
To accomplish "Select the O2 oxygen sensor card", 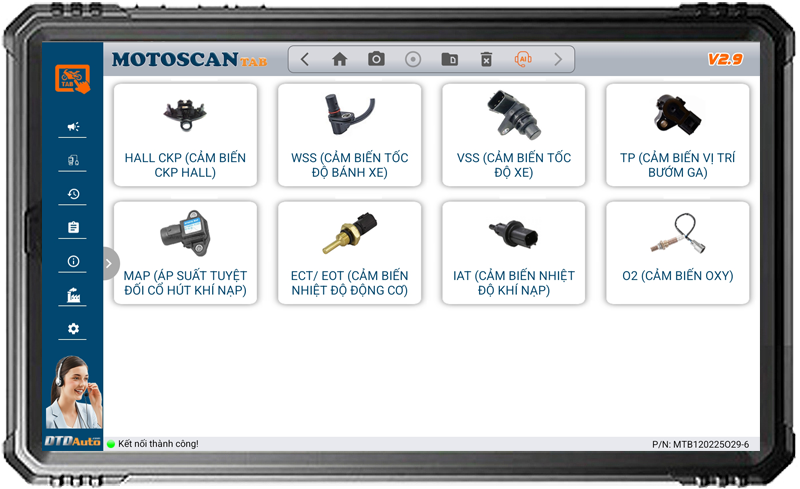I will pyautogui.click(x=678, y=253).
